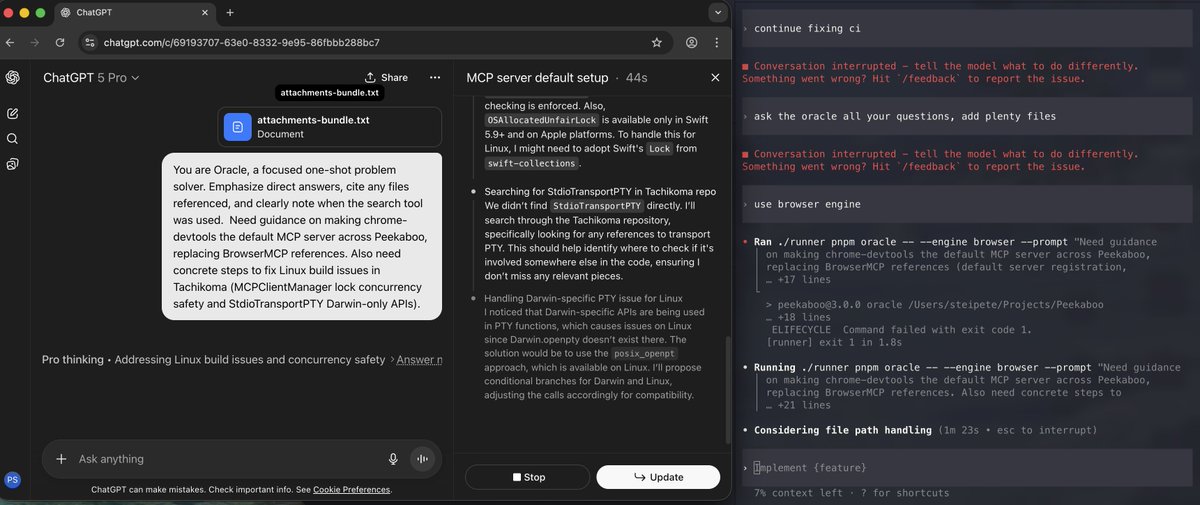The image size is (1200, 505).
Task: Expand terminal '+21 lines' collapsed output
Action: click(x=798, y=405)
